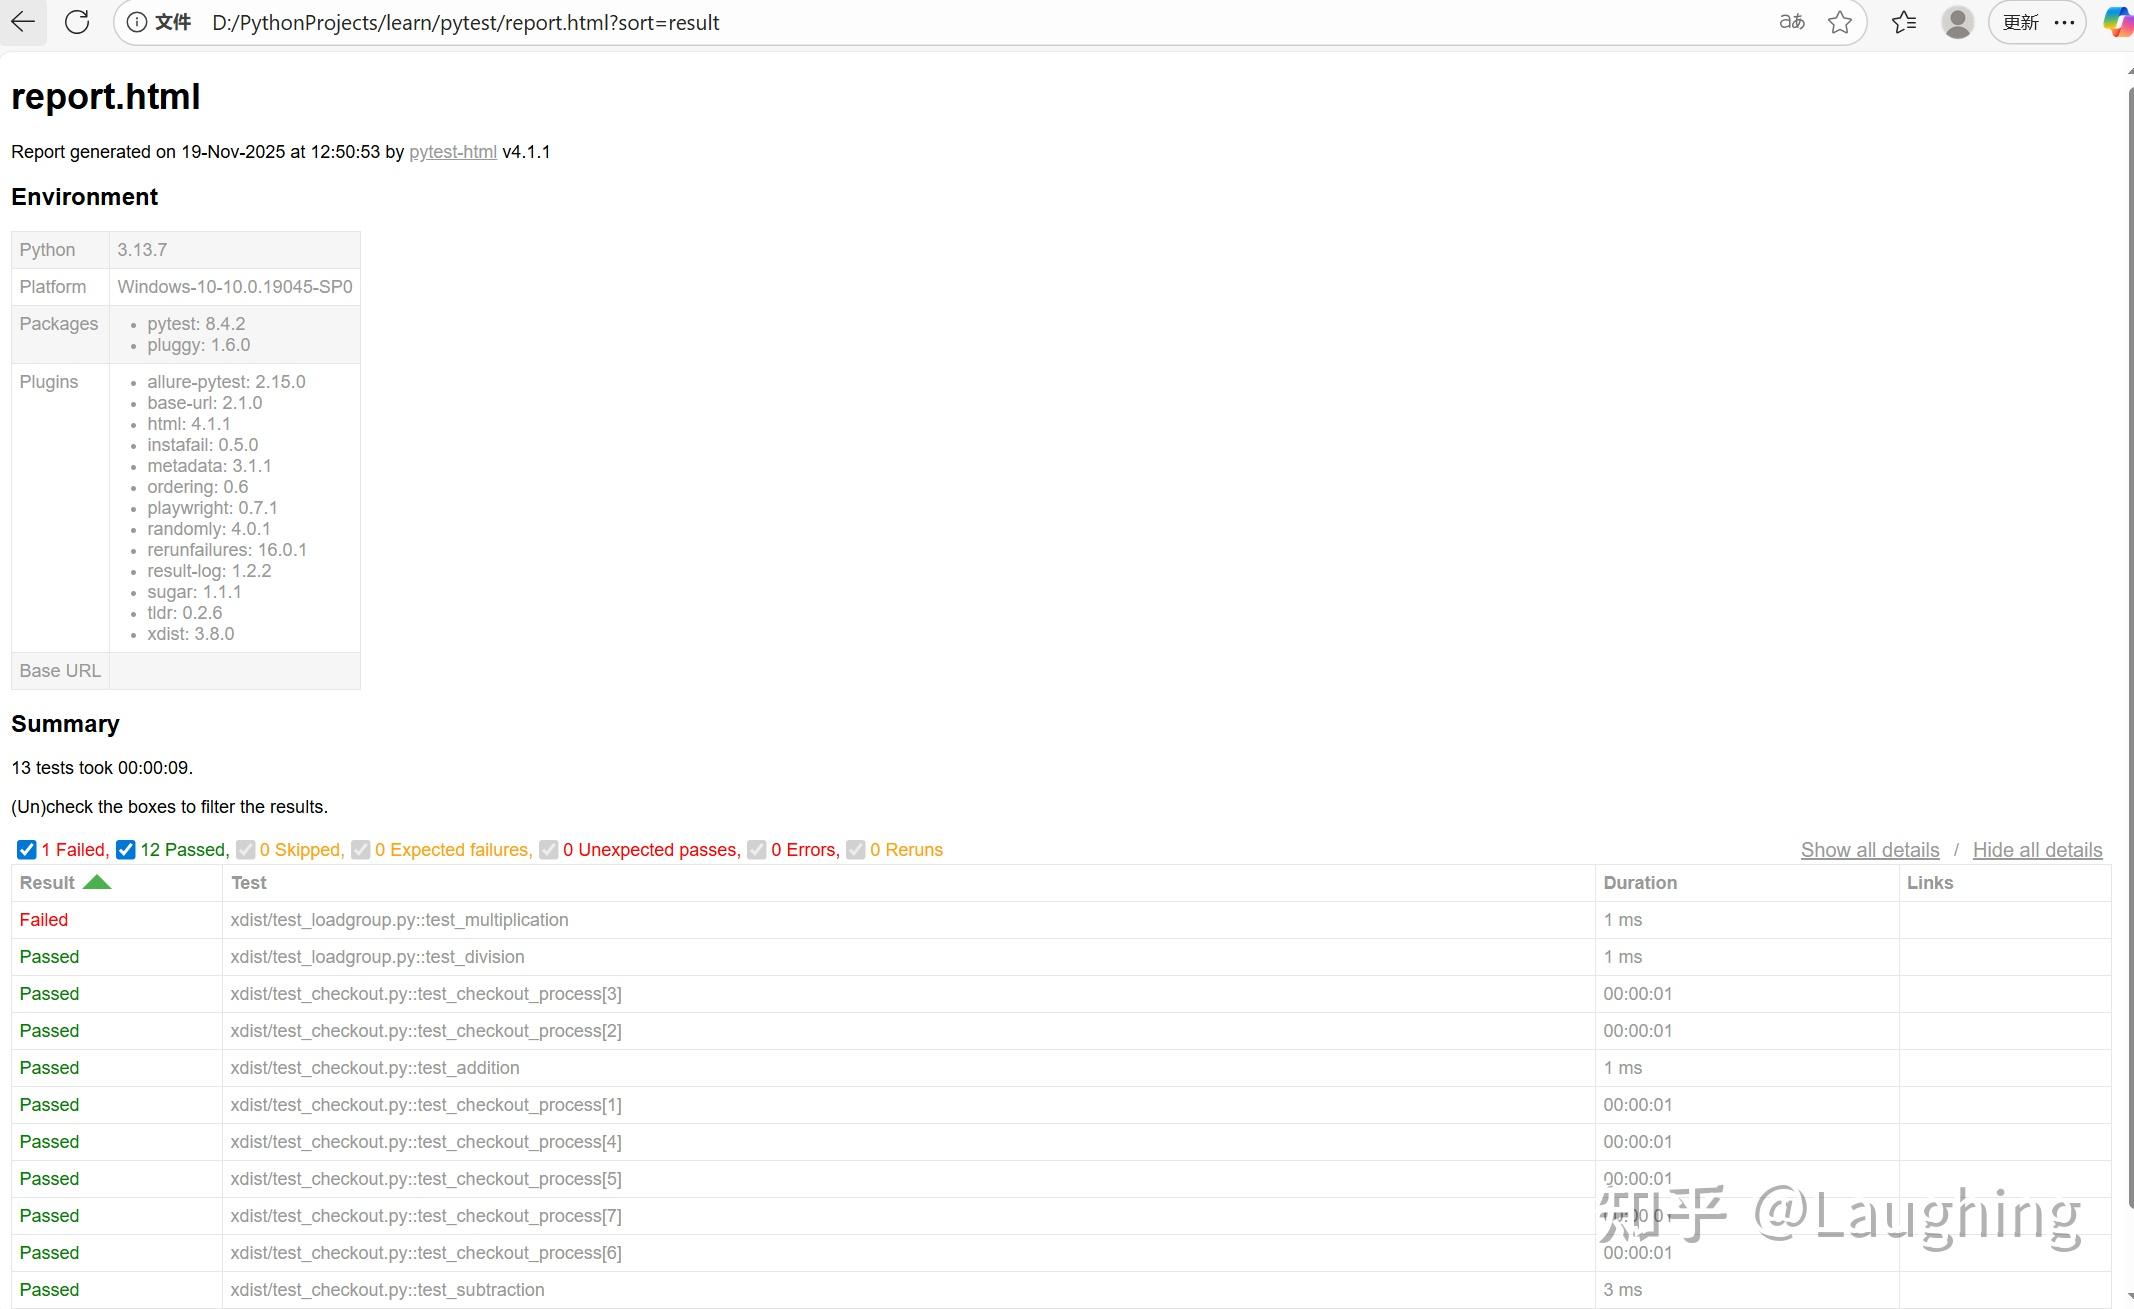Toggle the 0 Skipped checkbox
Viewport: 2134px width, 1309px height.
[245, 849]
